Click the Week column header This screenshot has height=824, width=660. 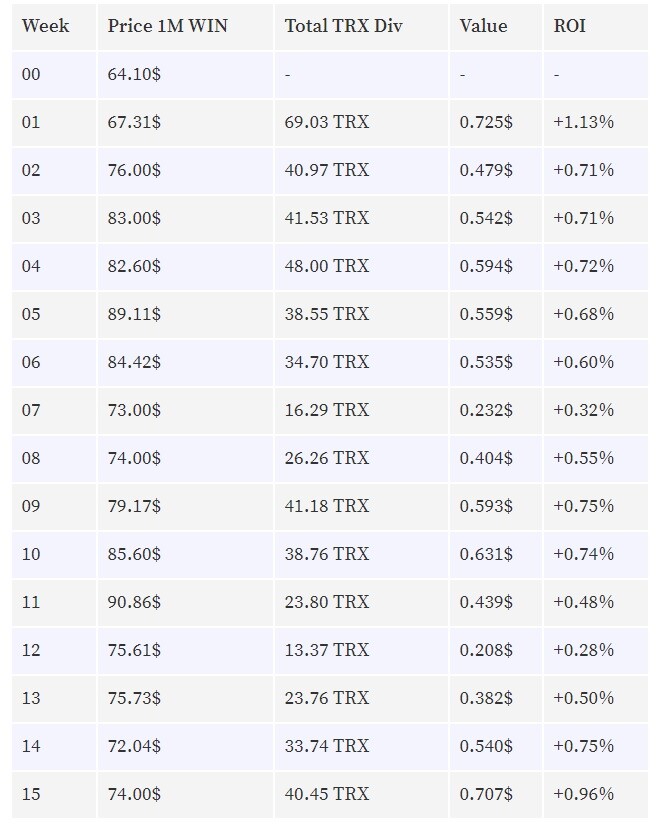(45, 26)
